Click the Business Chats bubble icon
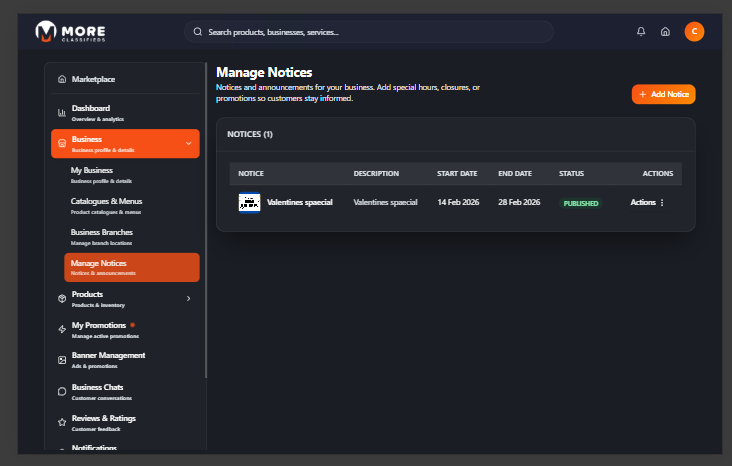This screenshot has width=732, height=466. pyautogui.click(x=62, y=391)
